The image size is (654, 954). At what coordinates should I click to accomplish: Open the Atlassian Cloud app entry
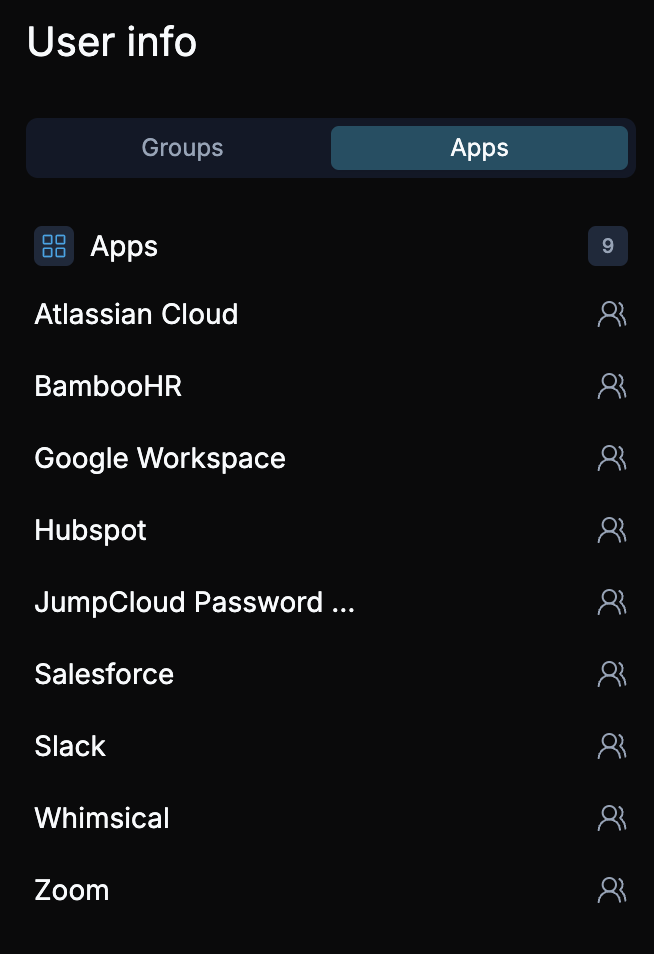point(136,314)
